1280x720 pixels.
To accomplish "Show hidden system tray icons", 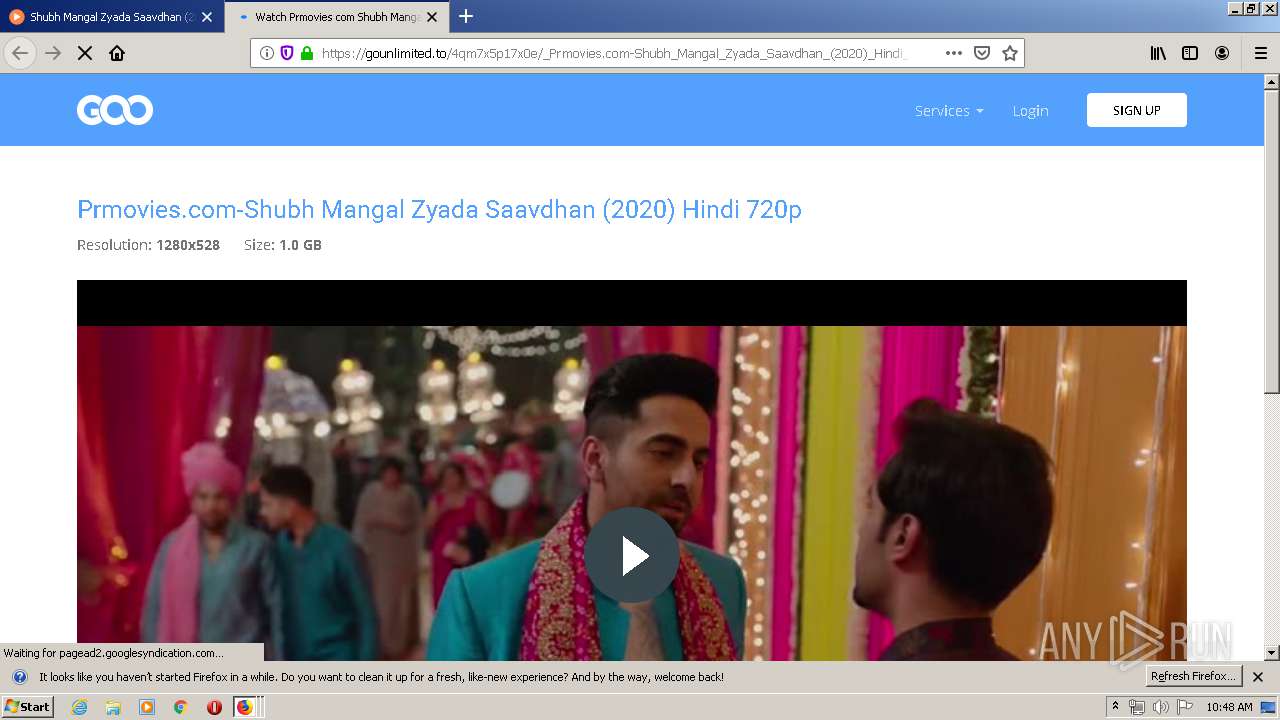I will 1115,707.
